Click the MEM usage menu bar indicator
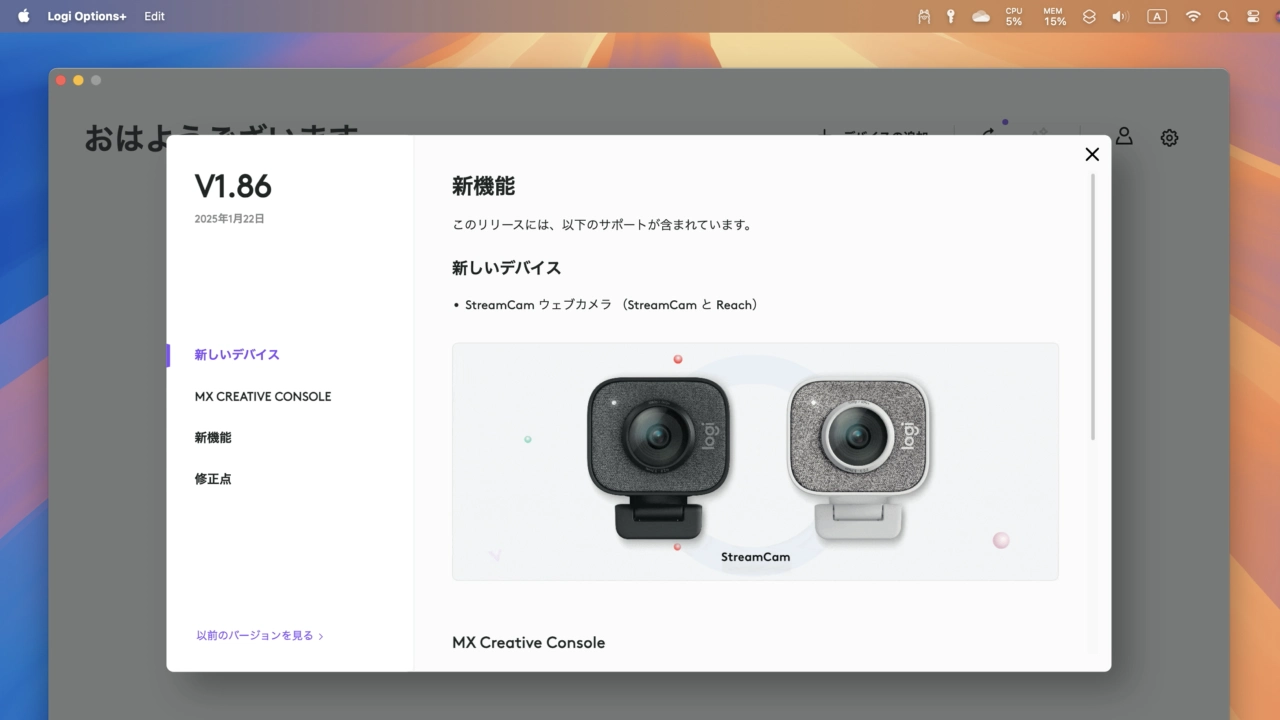Screen dimensions: 1280x720 1054,16
